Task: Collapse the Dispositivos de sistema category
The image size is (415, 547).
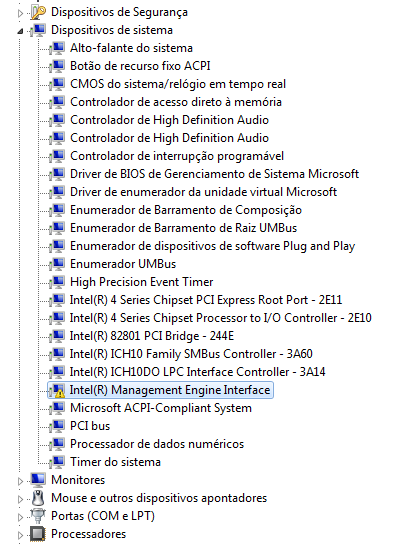Action: point(20,31)
